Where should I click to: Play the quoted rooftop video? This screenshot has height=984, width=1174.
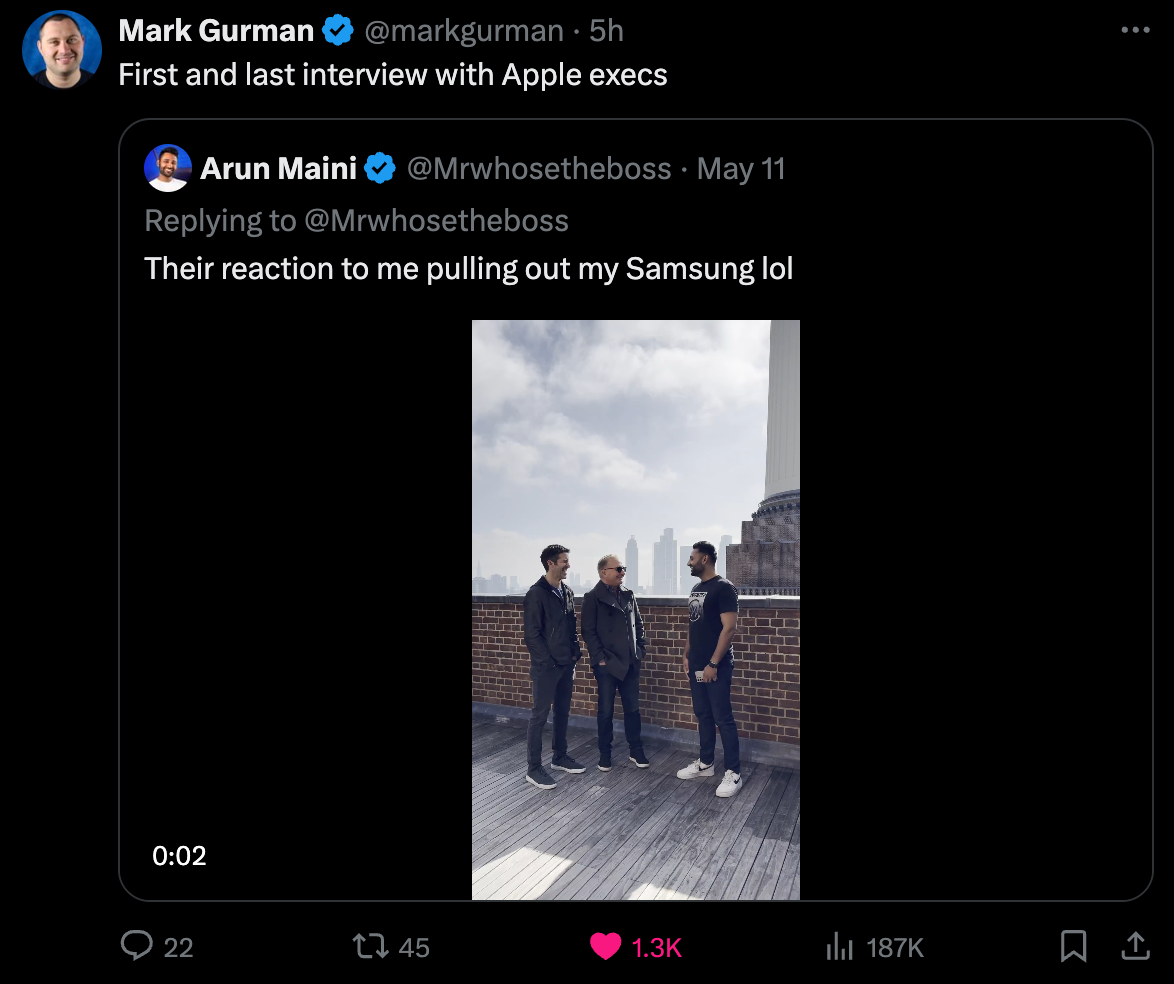[635, 609]
